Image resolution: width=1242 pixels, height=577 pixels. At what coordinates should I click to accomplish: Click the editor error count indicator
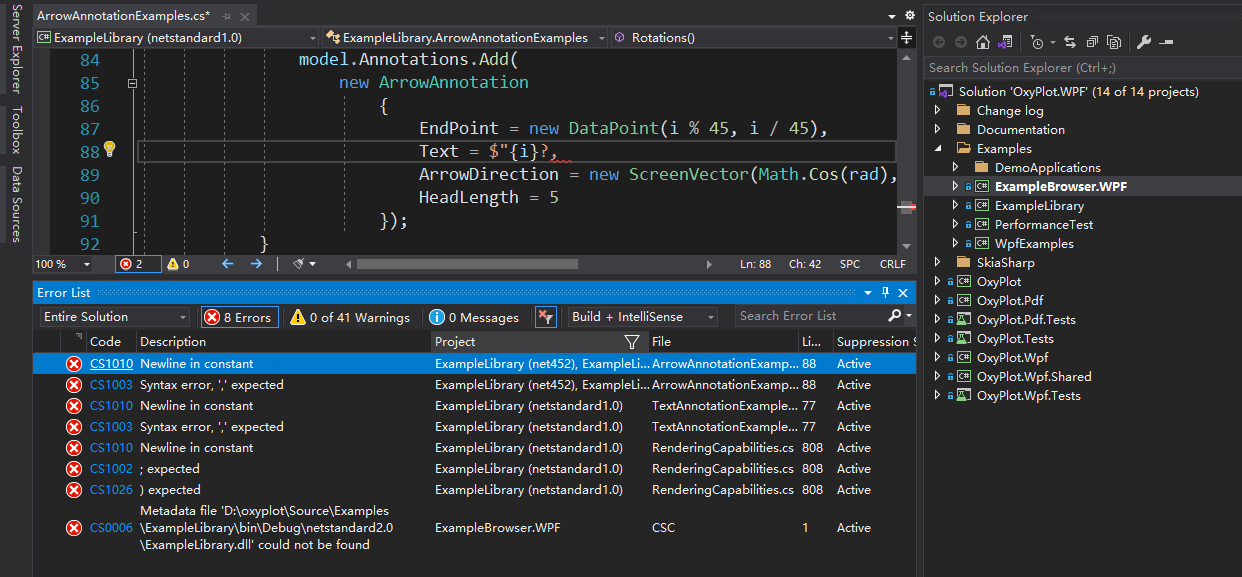137,264
